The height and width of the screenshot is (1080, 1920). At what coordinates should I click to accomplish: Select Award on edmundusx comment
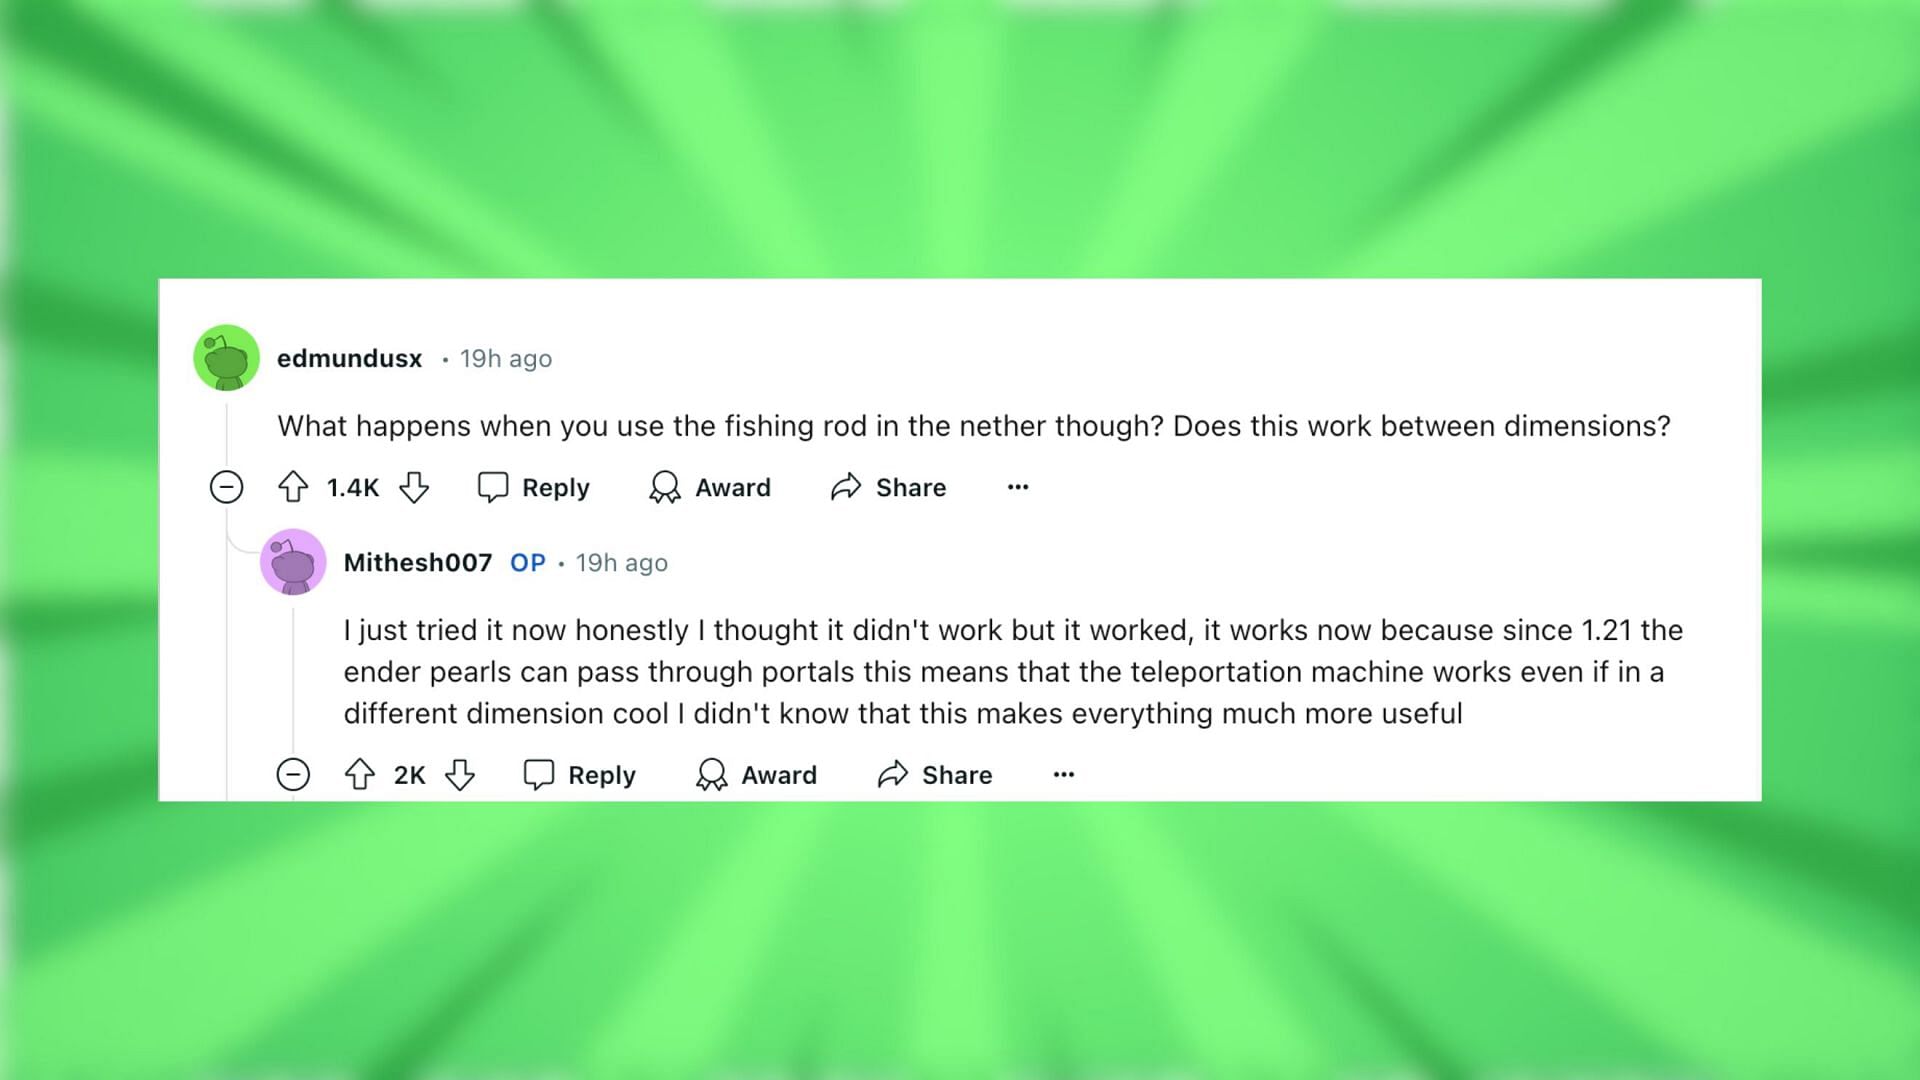tap(709, 487)
